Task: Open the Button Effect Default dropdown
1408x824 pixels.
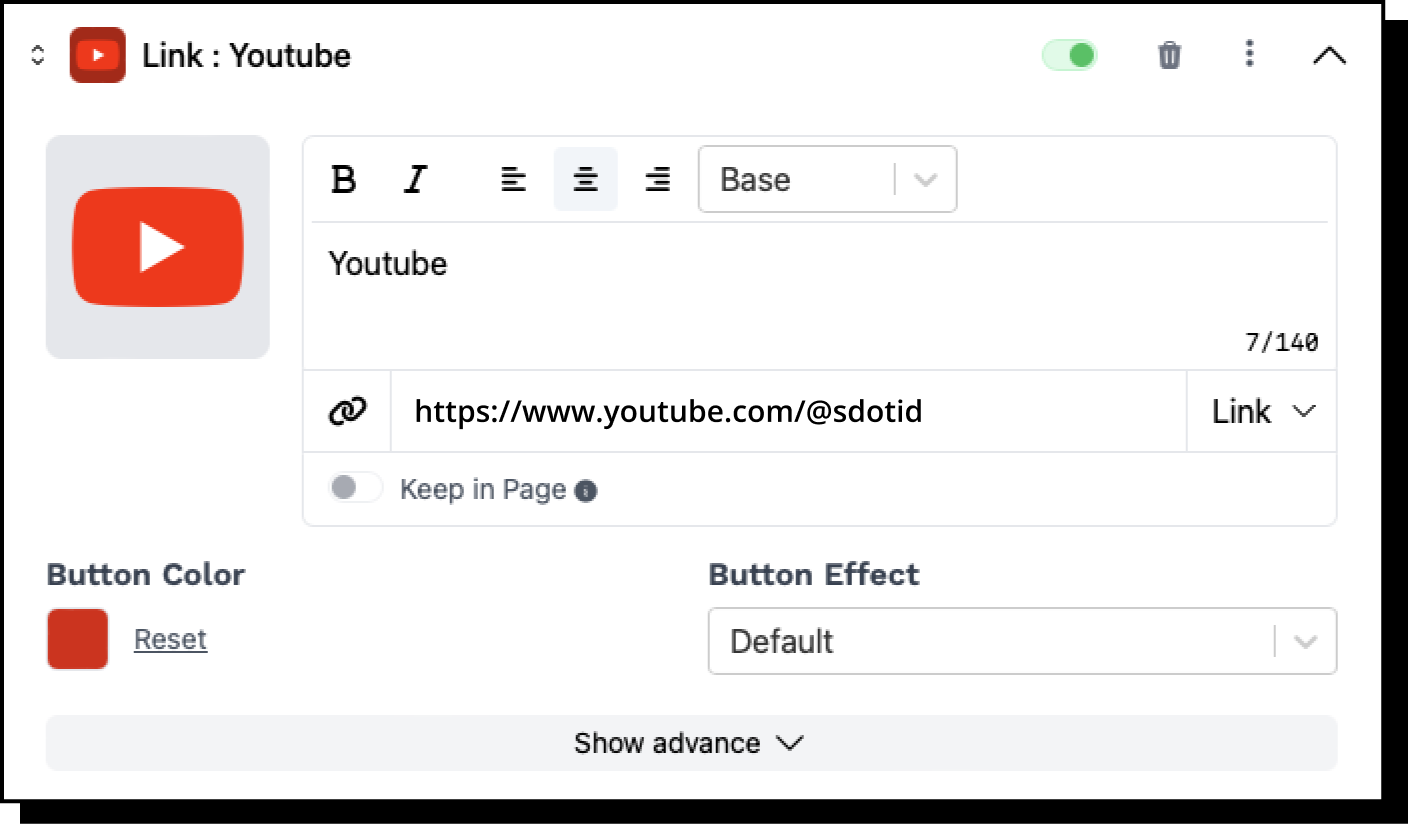Action: click(1022, 641)
